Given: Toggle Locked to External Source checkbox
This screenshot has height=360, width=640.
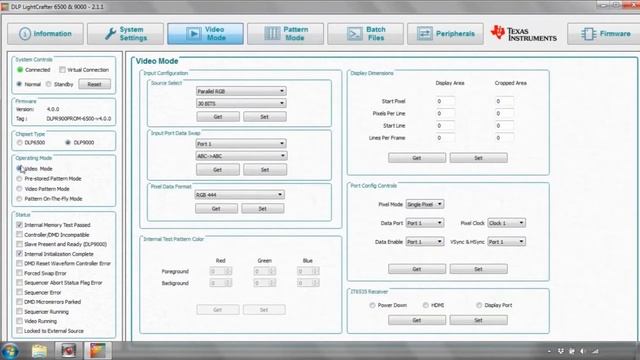Looking at the screenshot, I should (19, 331).
